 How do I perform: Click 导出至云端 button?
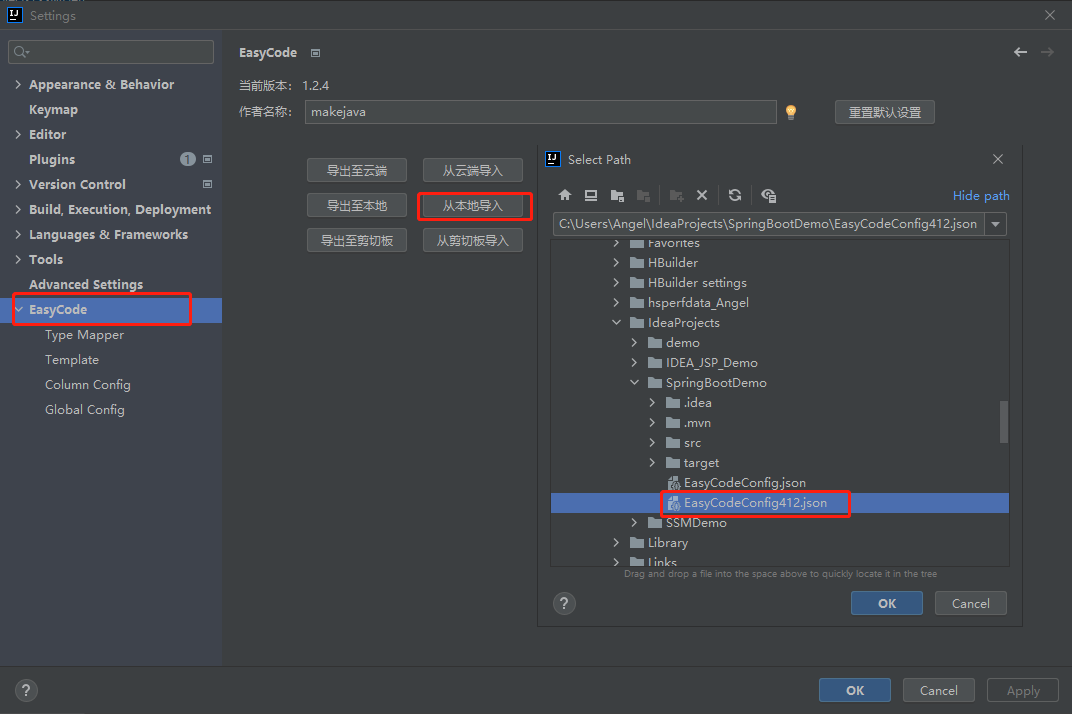357,170
